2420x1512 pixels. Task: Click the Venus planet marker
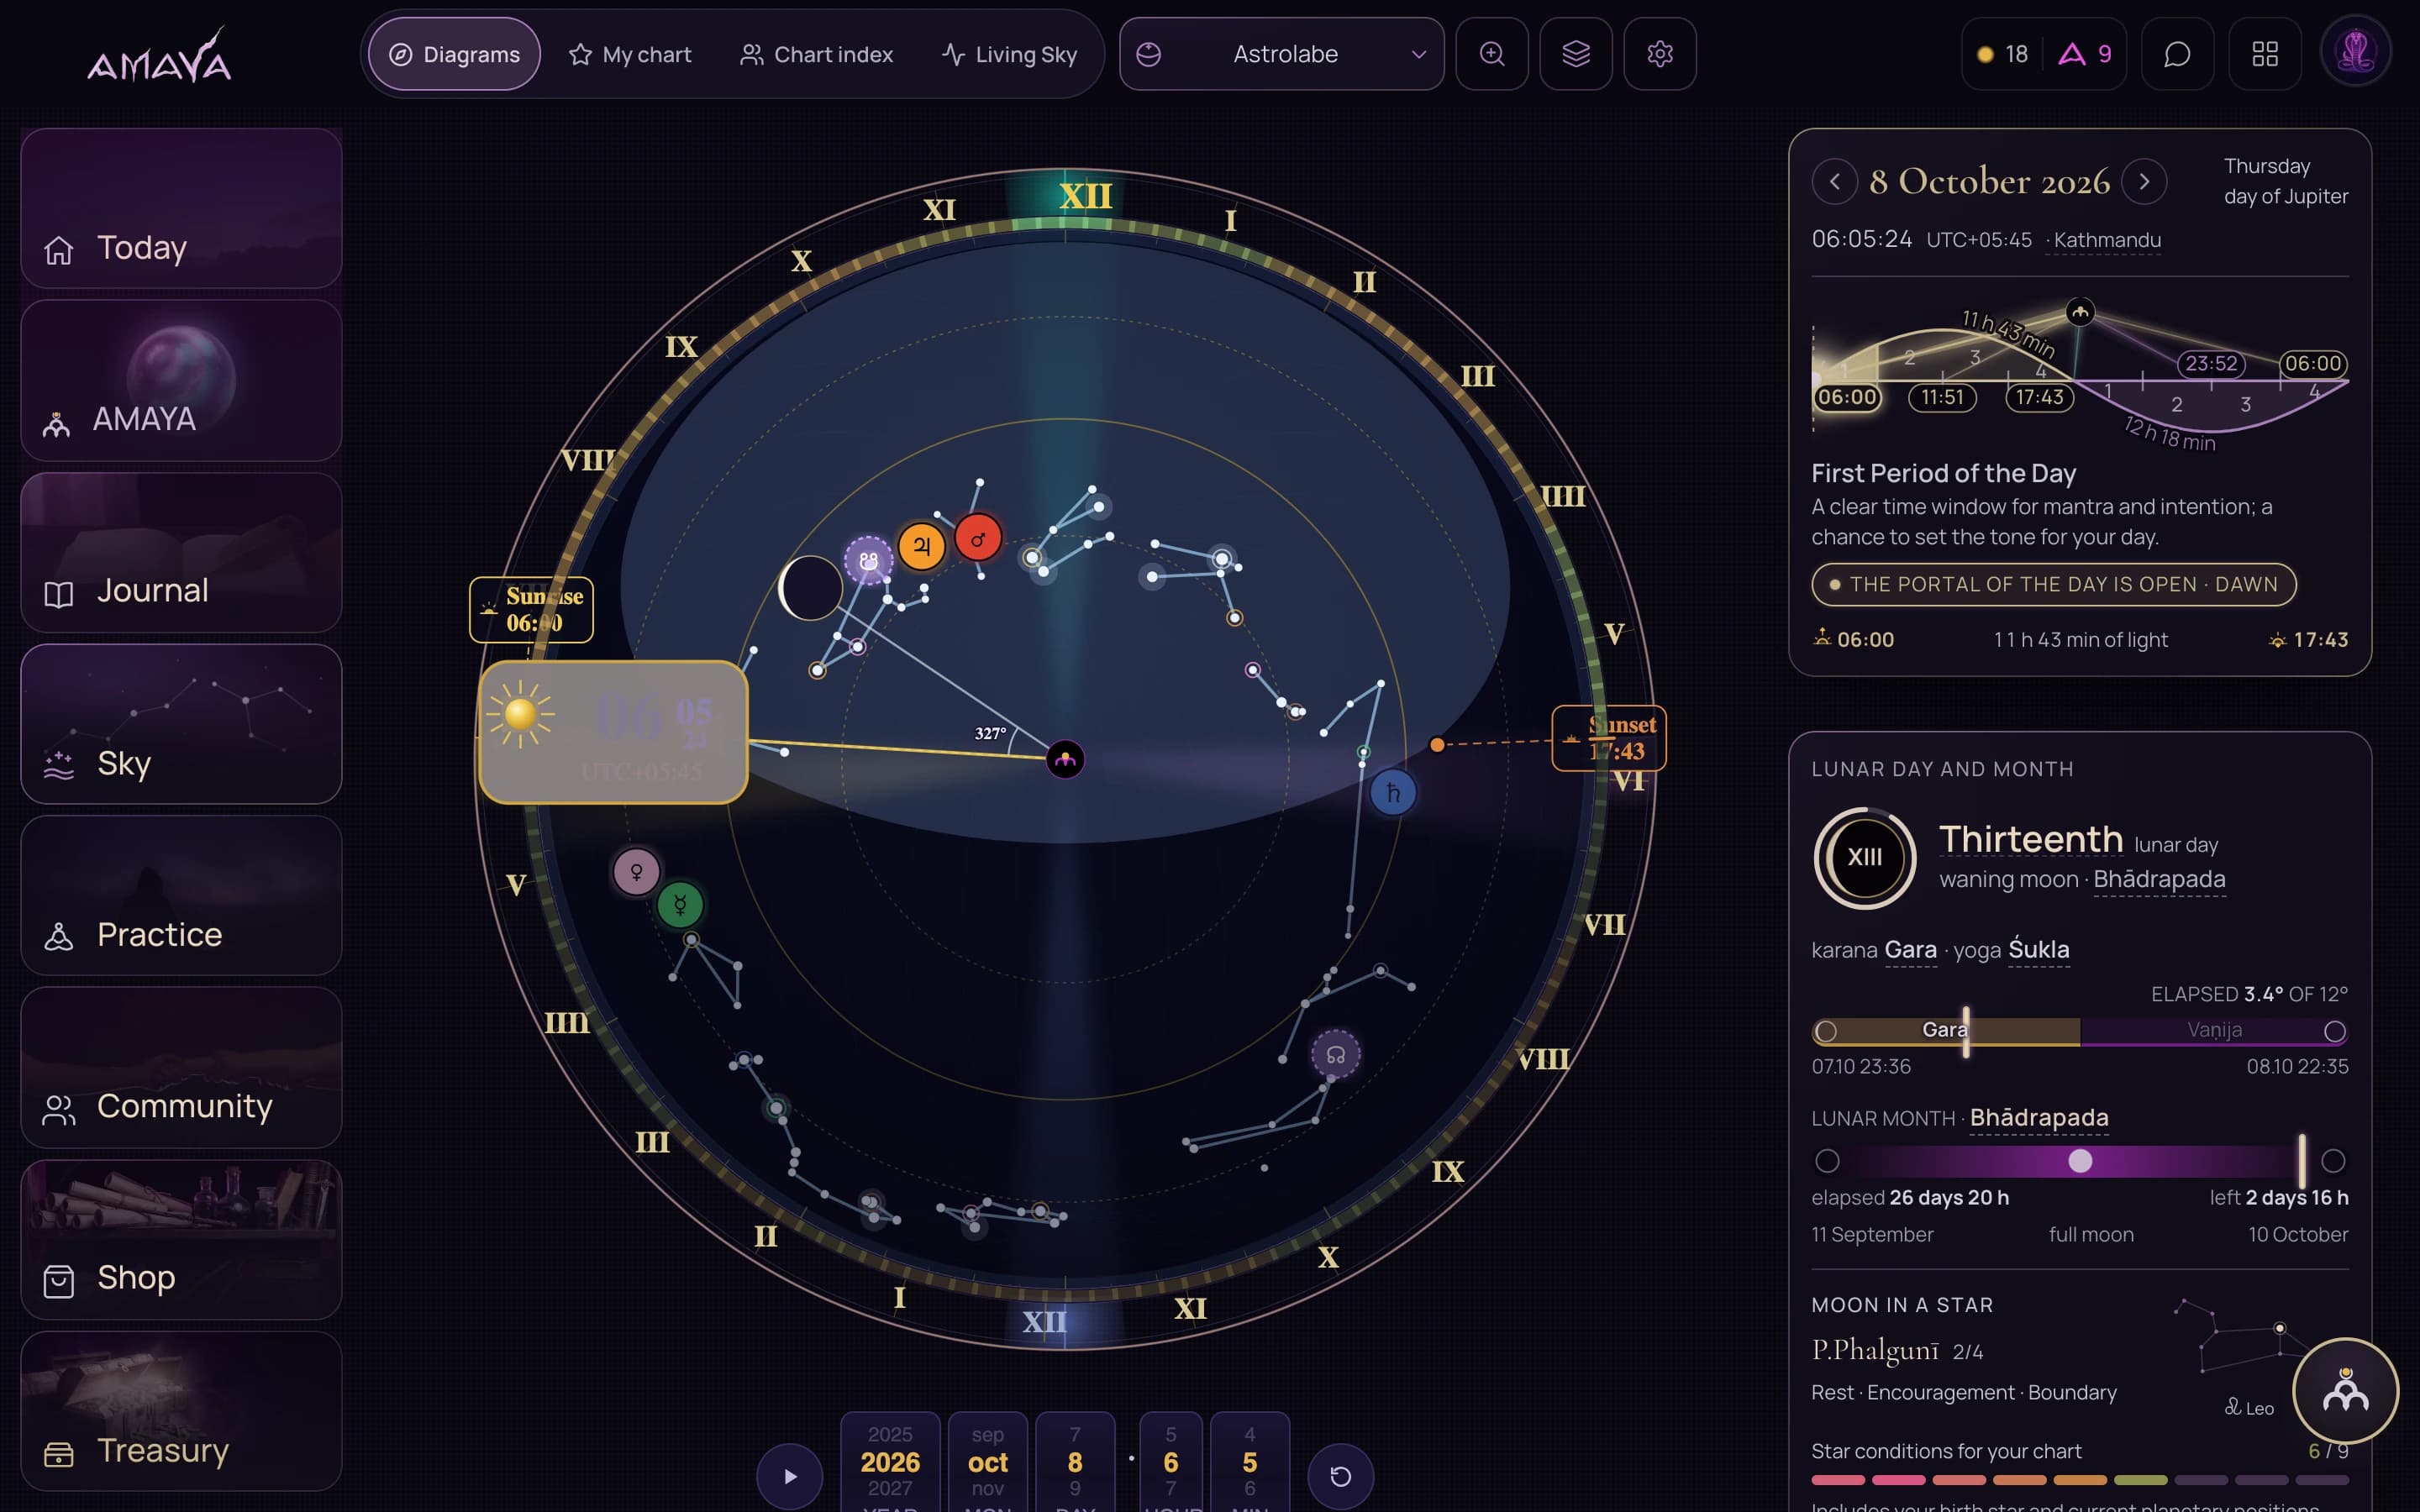[x=636, y=871]
